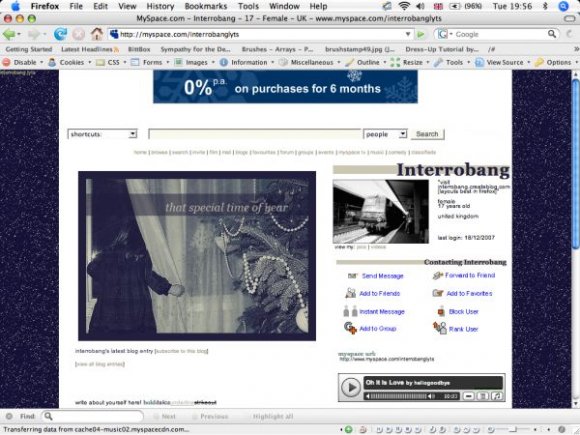Mute the music player volume speaker

coord(368,396)
